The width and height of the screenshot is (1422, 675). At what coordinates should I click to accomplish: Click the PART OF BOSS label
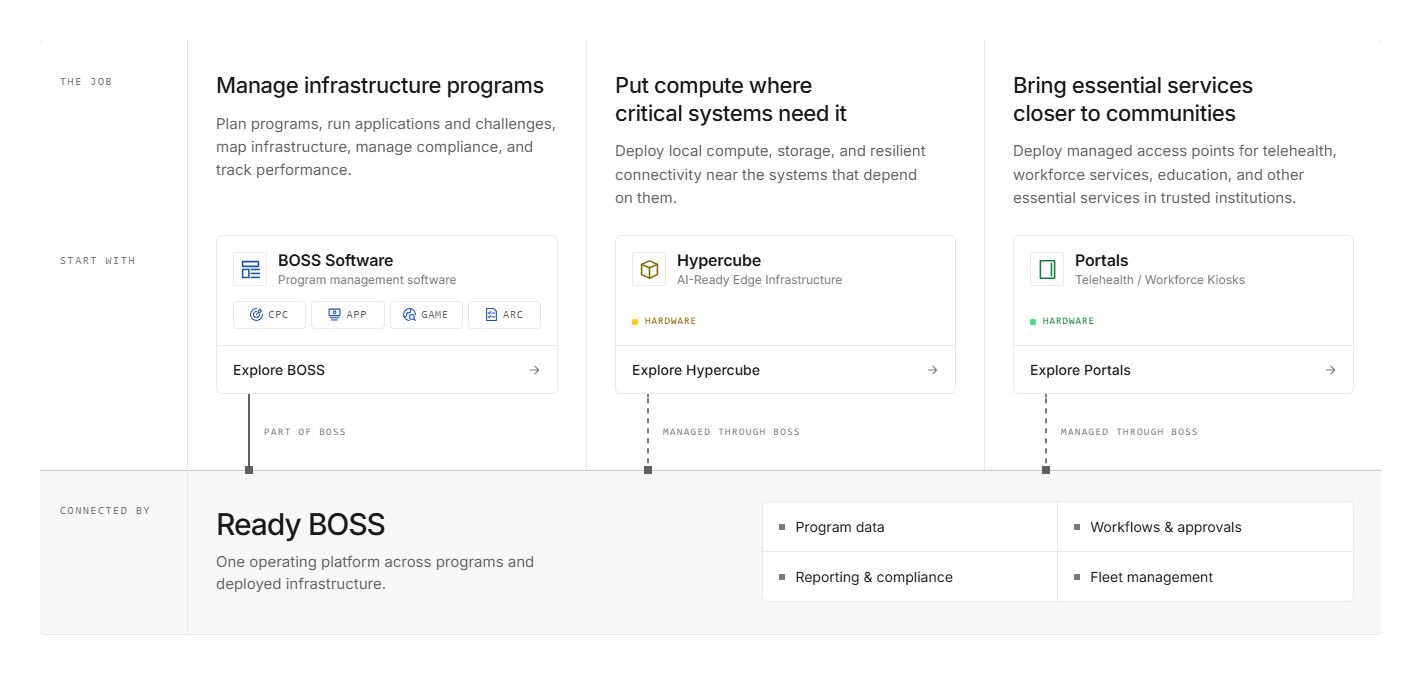(x=305, y=432)
